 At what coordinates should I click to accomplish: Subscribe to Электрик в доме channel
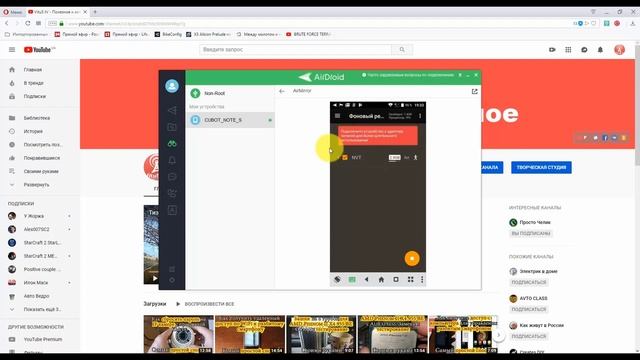click(x=529, y=282)
